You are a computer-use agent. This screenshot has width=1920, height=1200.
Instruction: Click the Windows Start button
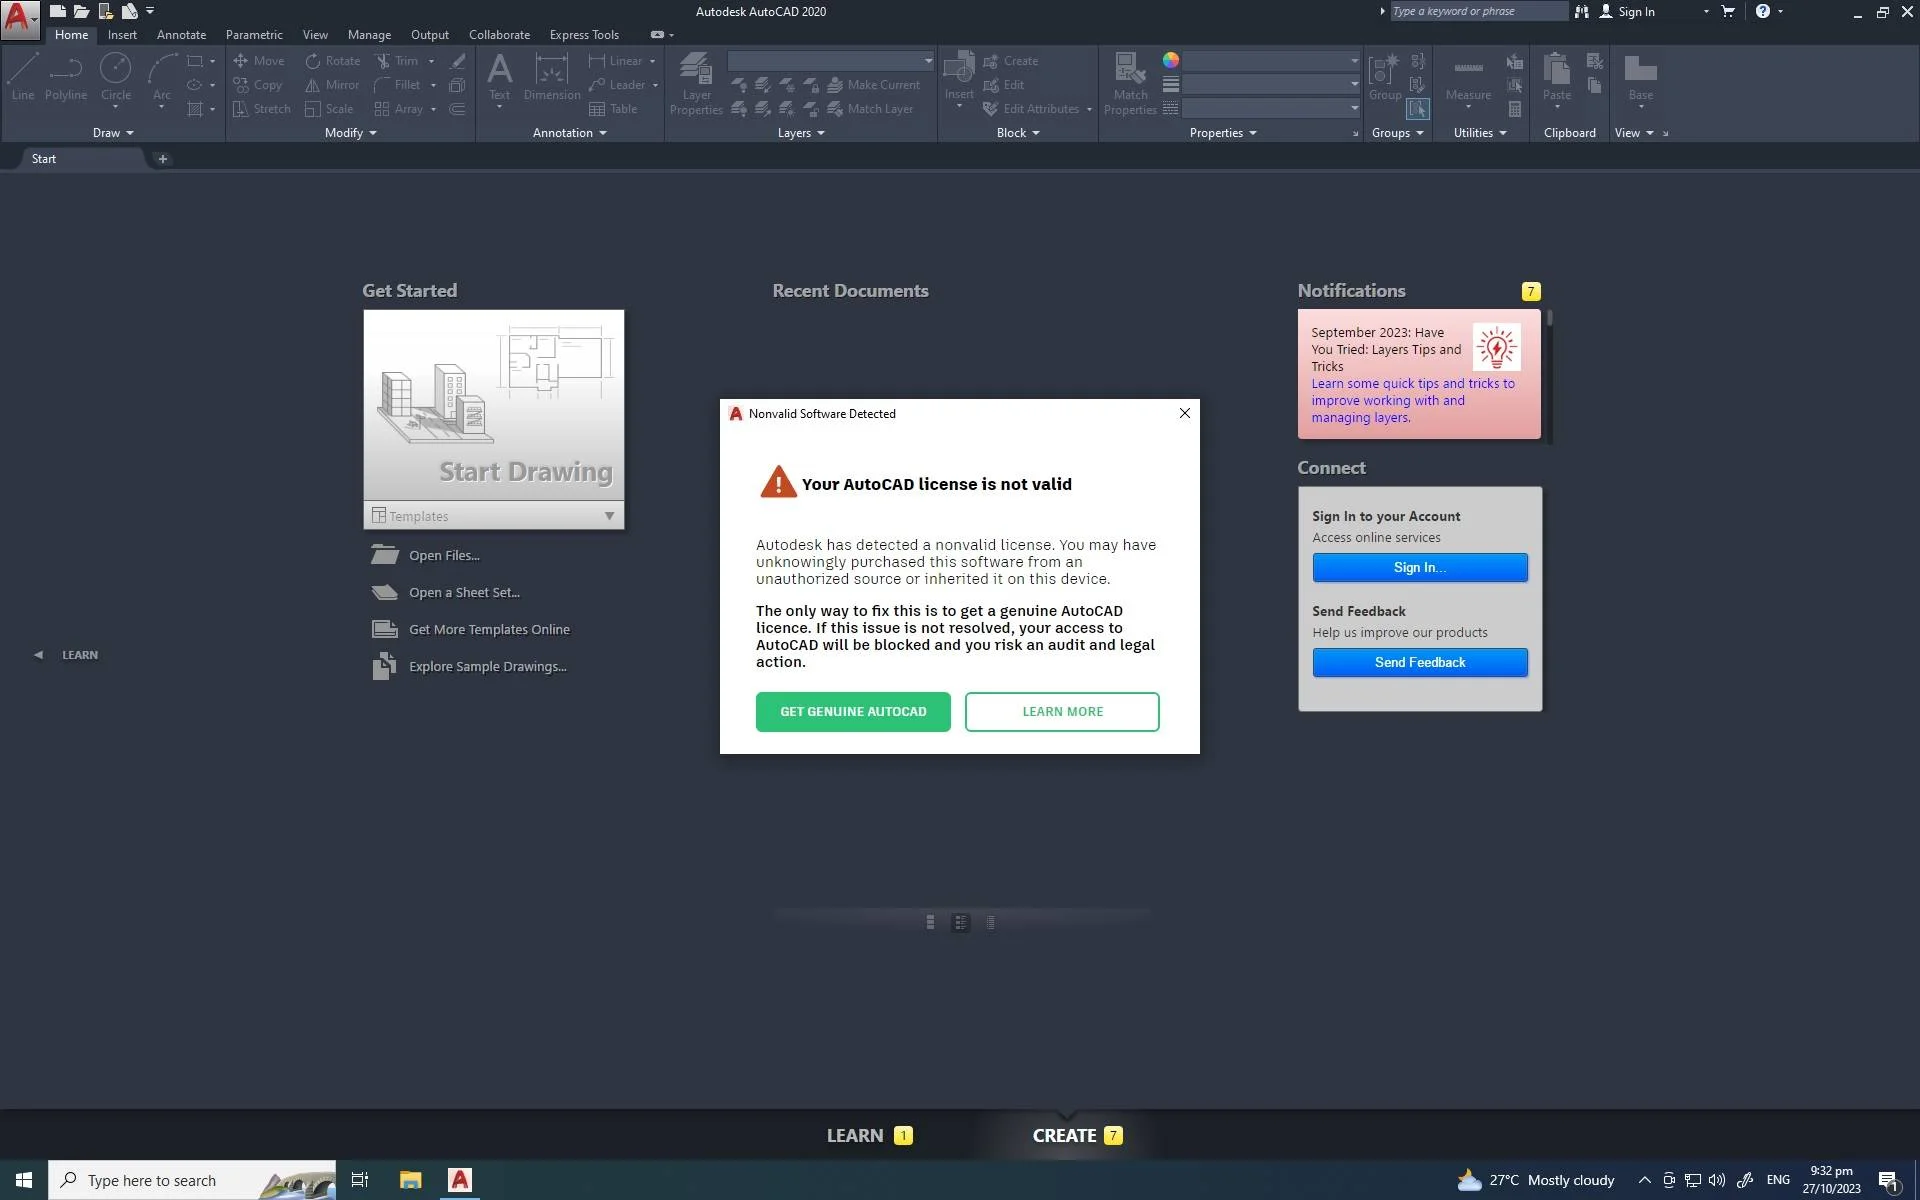(24, 1180)
